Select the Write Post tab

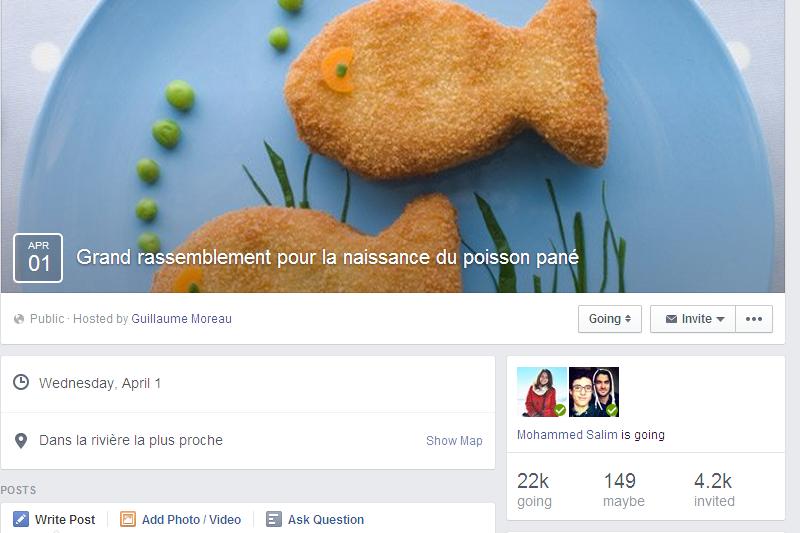tap(54, 519)
